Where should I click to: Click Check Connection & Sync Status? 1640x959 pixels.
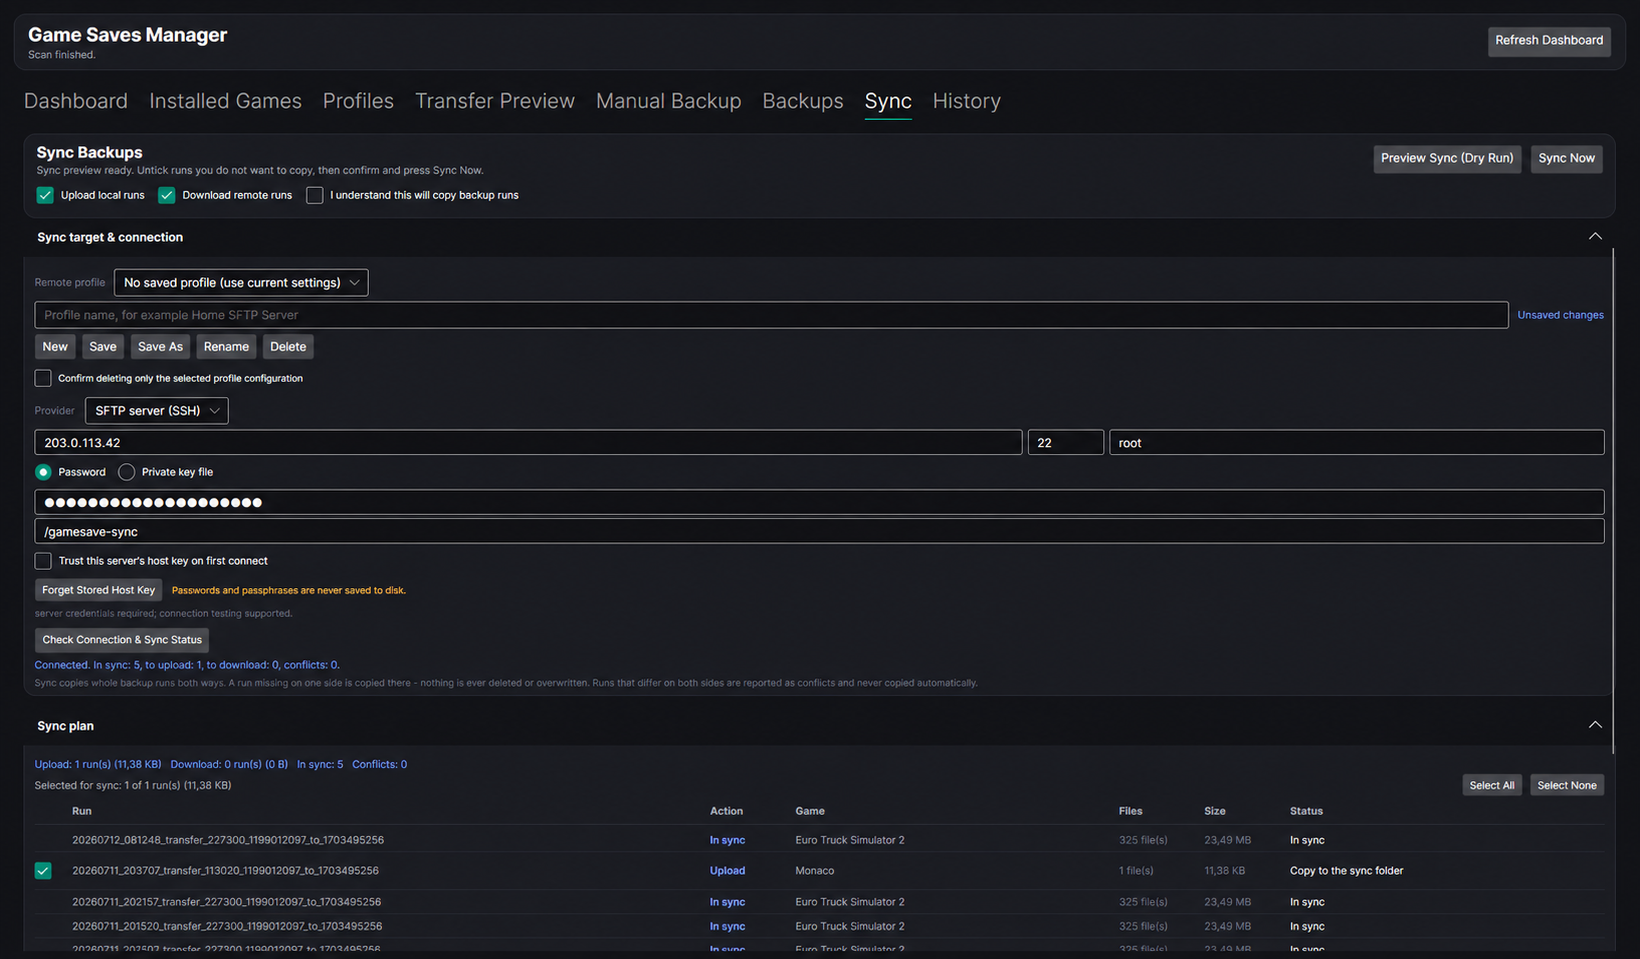[x=122, y=640]
